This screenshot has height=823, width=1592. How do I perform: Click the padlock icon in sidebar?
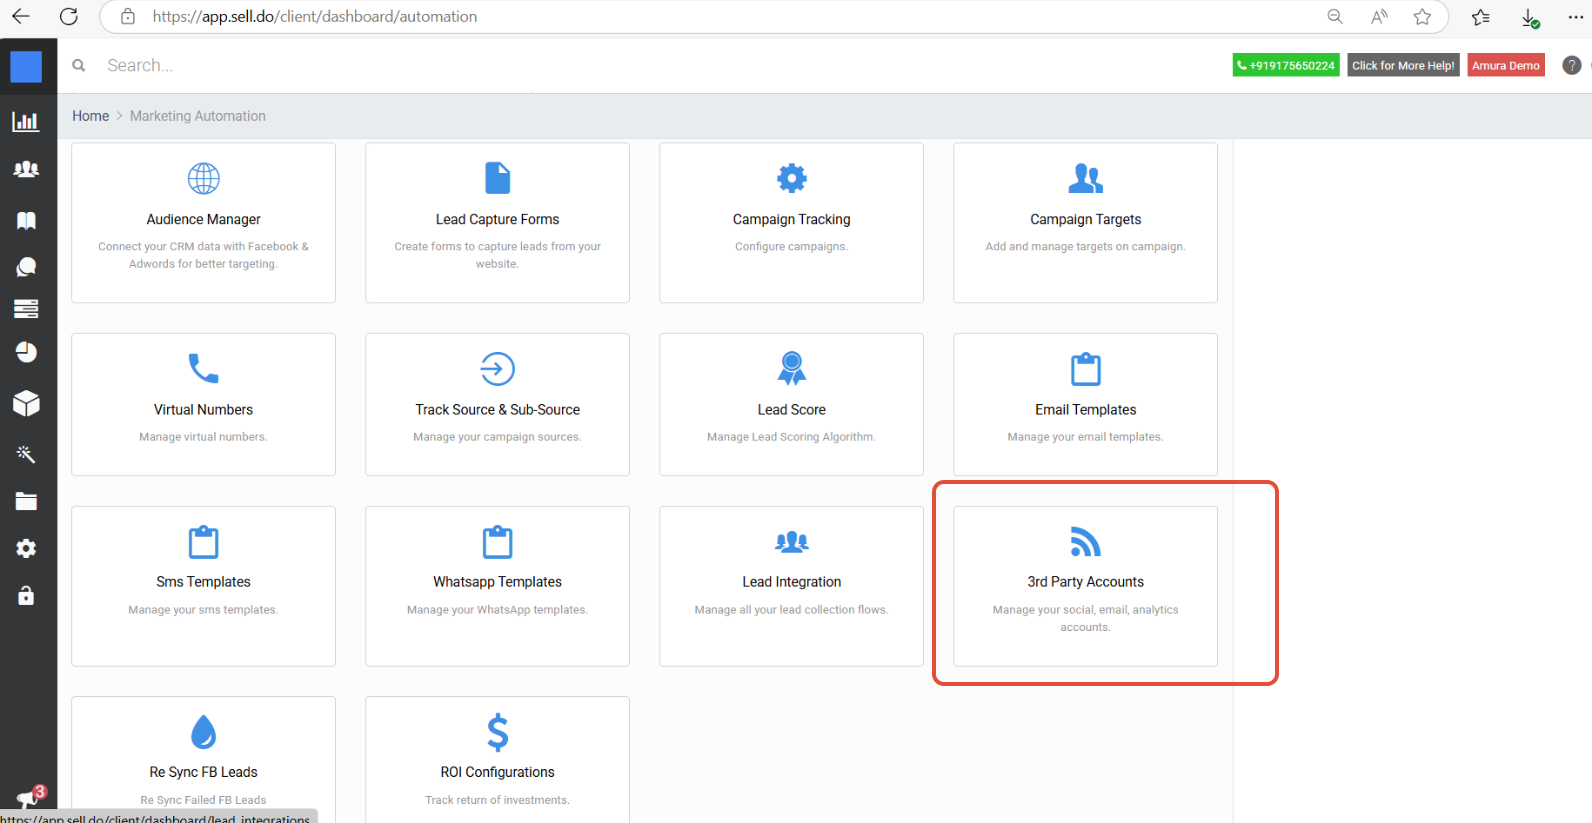pyautogui.click(x=26, y=596)
